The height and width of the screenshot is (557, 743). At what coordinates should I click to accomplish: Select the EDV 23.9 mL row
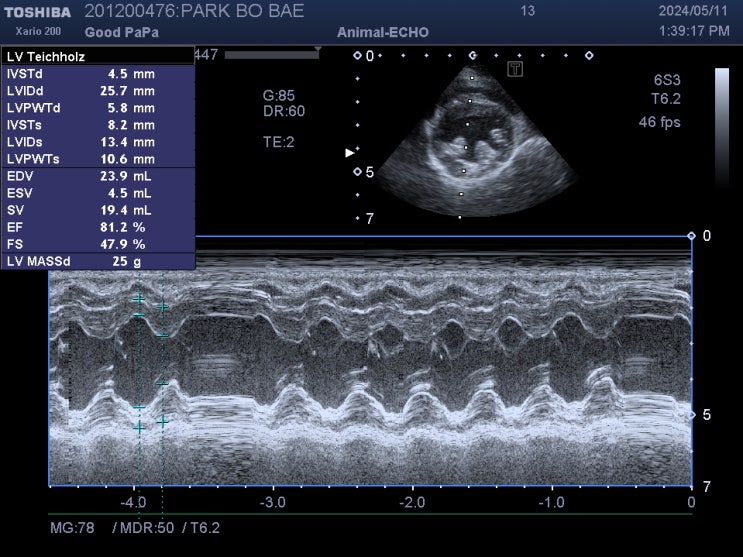(x=98, y=176)
